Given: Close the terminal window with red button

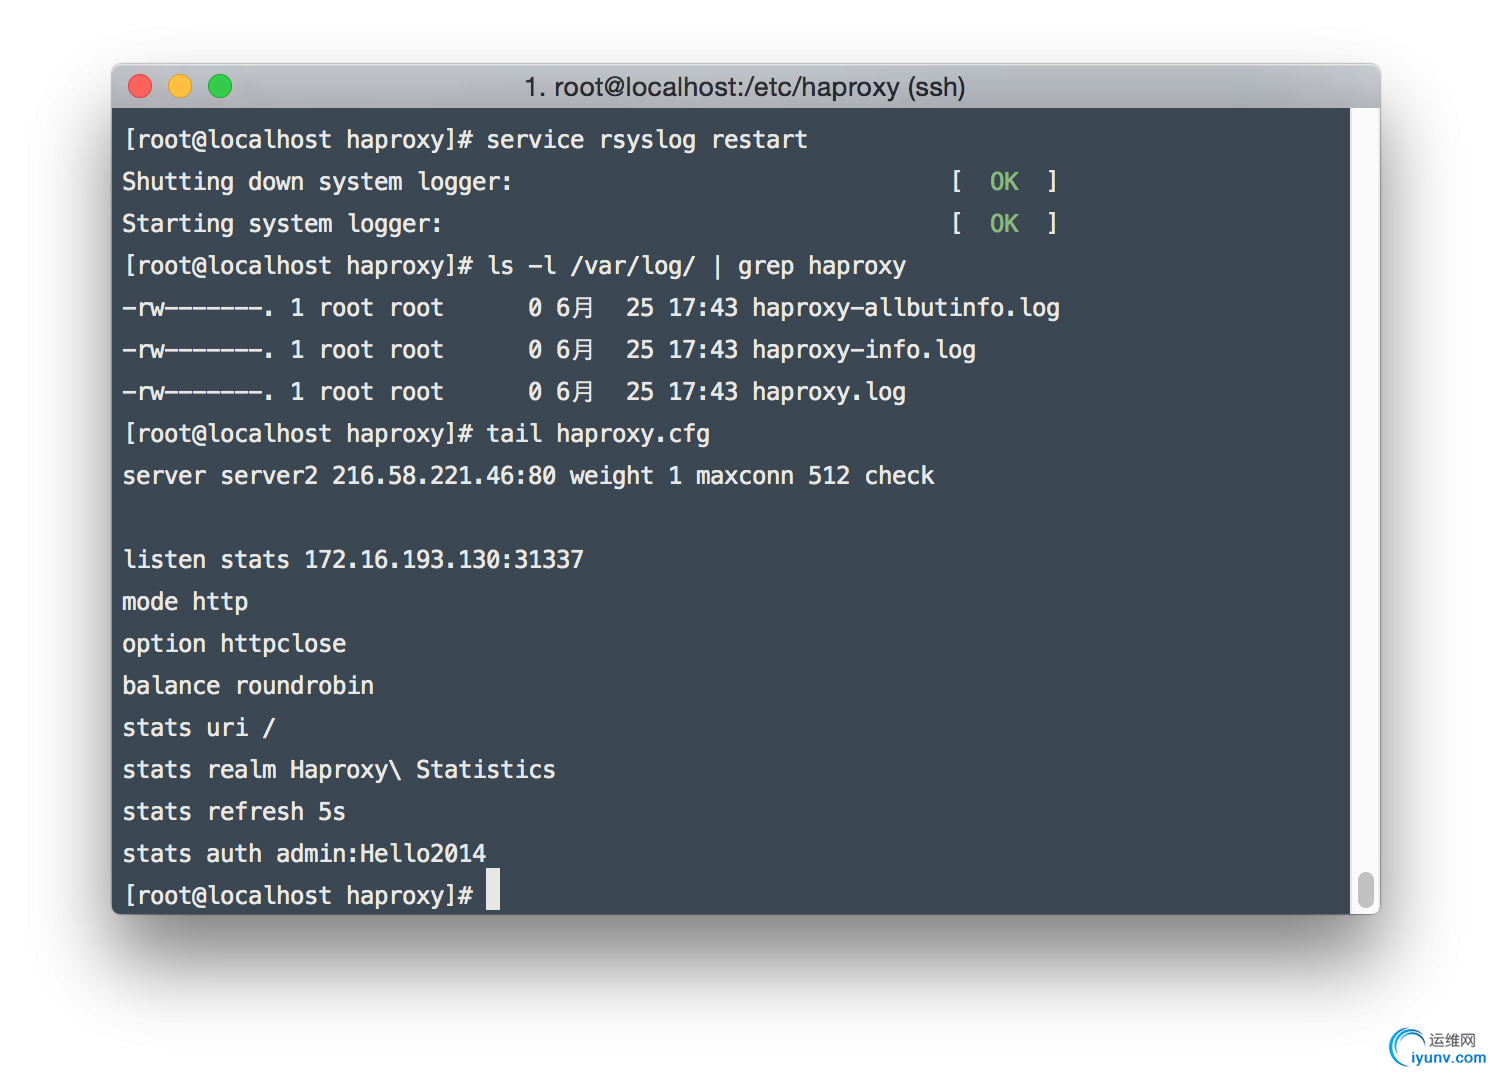Looking at the screenshot, I should point(140,86).
